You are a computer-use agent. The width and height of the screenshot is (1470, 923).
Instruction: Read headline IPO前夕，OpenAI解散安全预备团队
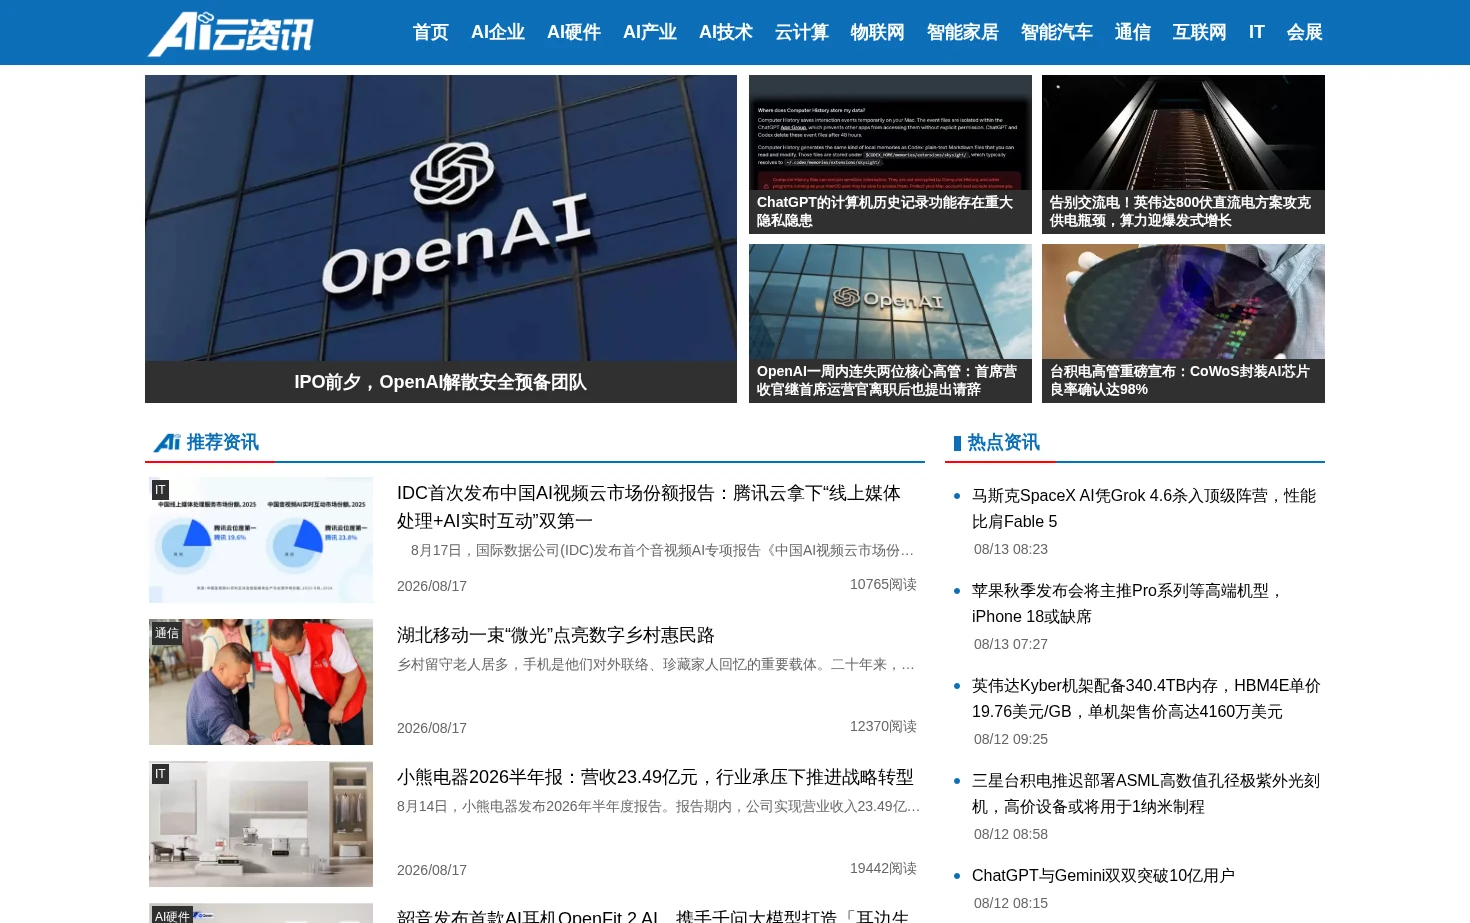(441, 382)
